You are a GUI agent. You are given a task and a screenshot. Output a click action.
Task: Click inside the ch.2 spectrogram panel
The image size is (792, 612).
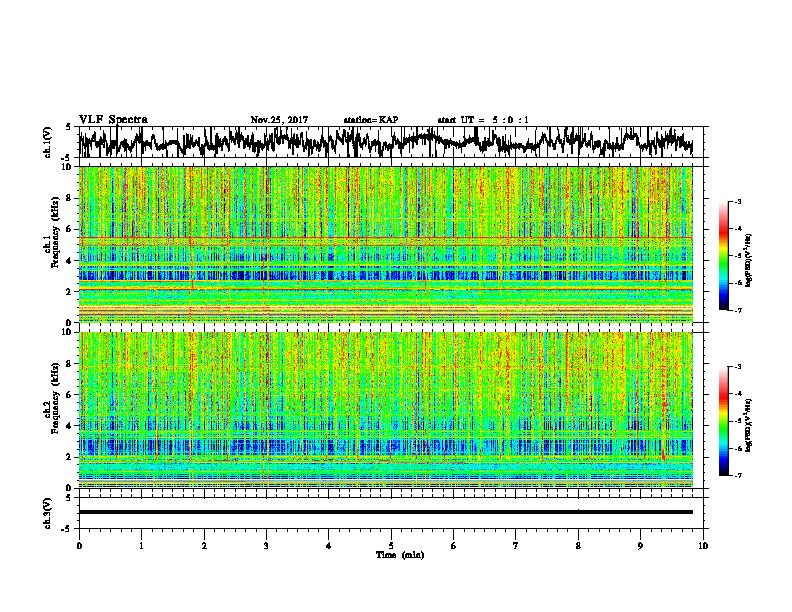[x=386, y=410]
